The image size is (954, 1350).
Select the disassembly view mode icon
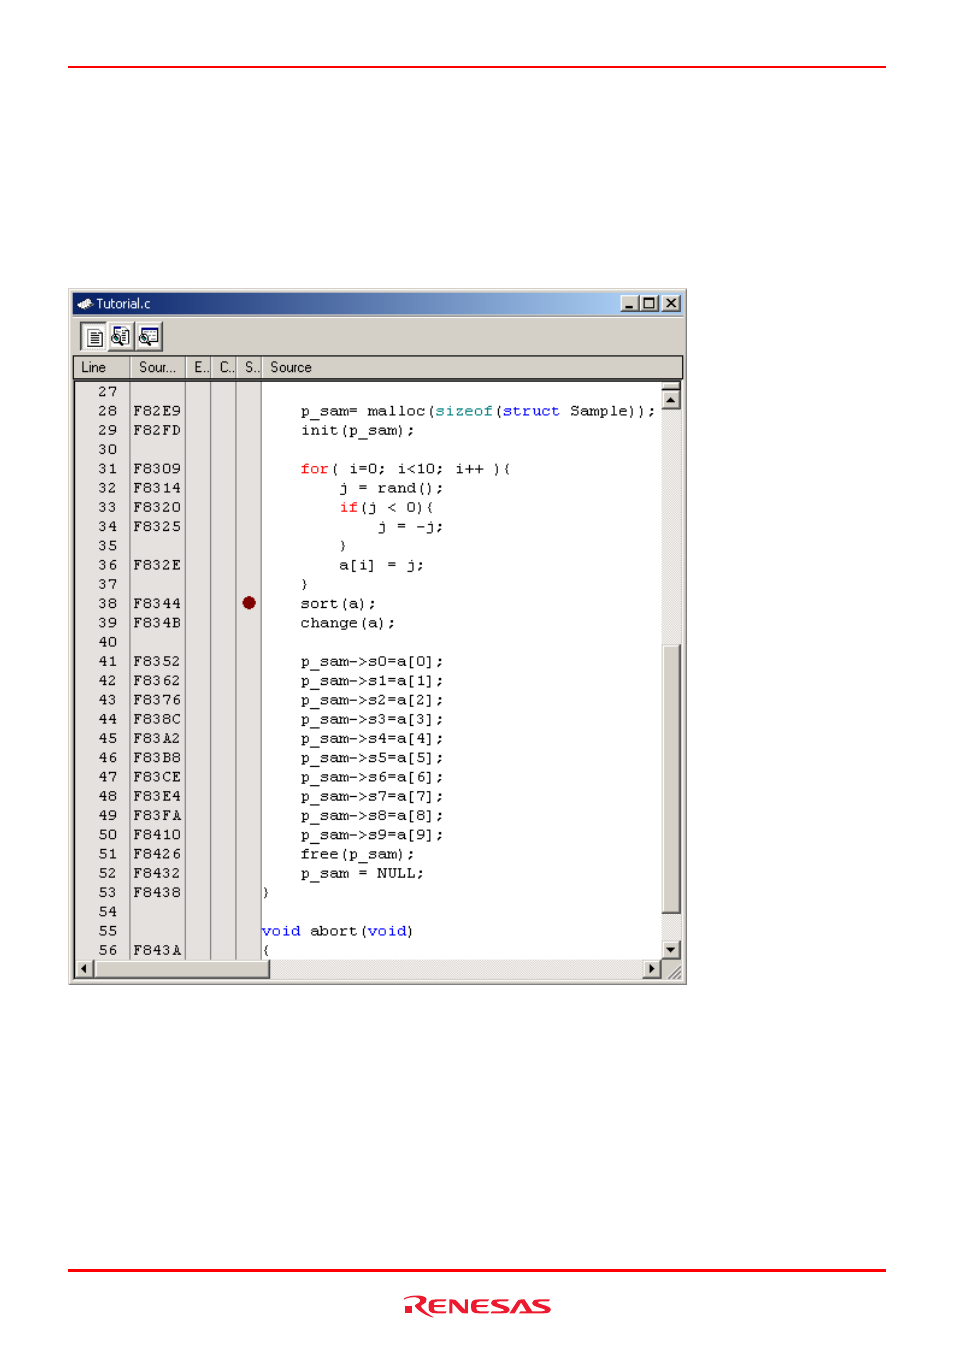pyautogui.click(x=149, y=337)
